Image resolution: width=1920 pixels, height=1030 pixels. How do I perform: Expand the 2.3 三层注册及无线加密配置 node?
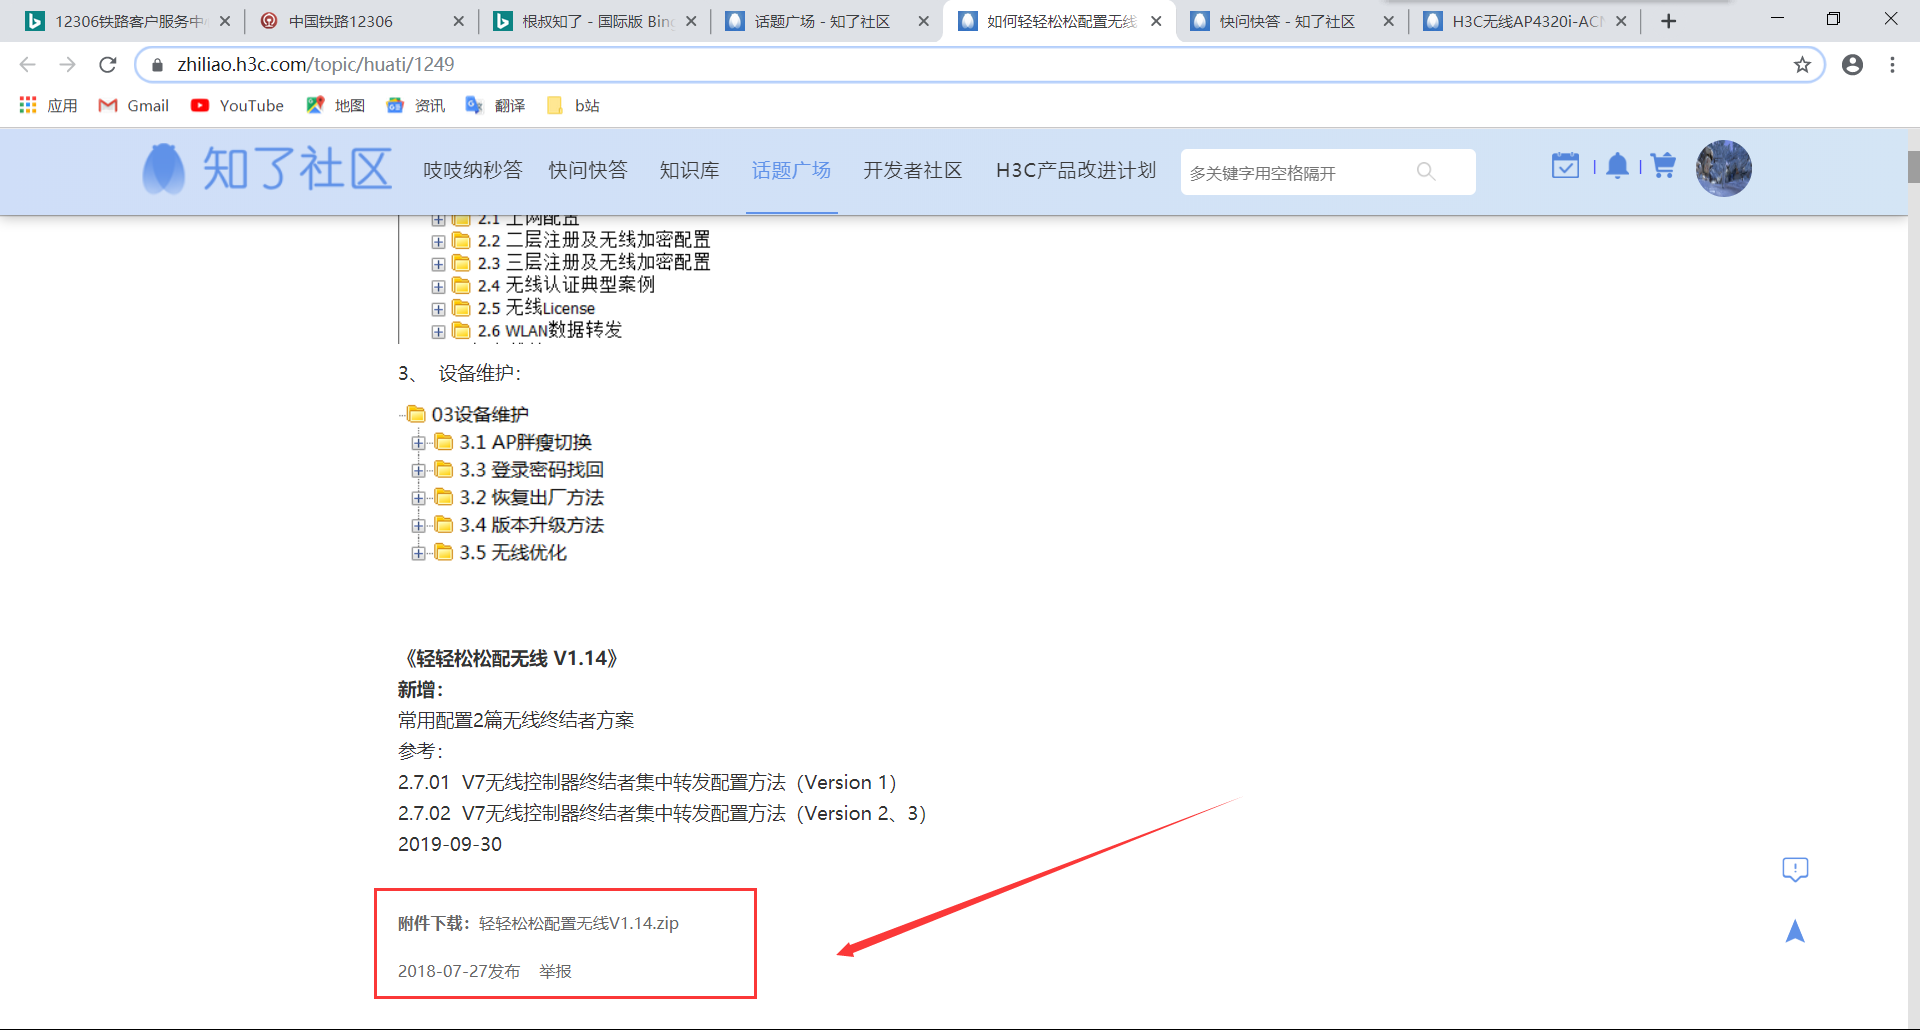[438, 264]
